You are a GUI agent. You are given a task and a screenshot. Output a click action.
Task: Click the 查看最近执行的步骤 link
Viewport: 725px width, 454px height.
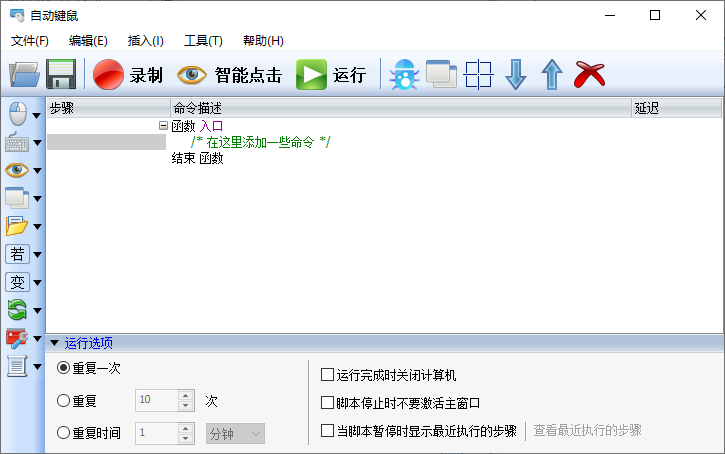click(587, 430)
